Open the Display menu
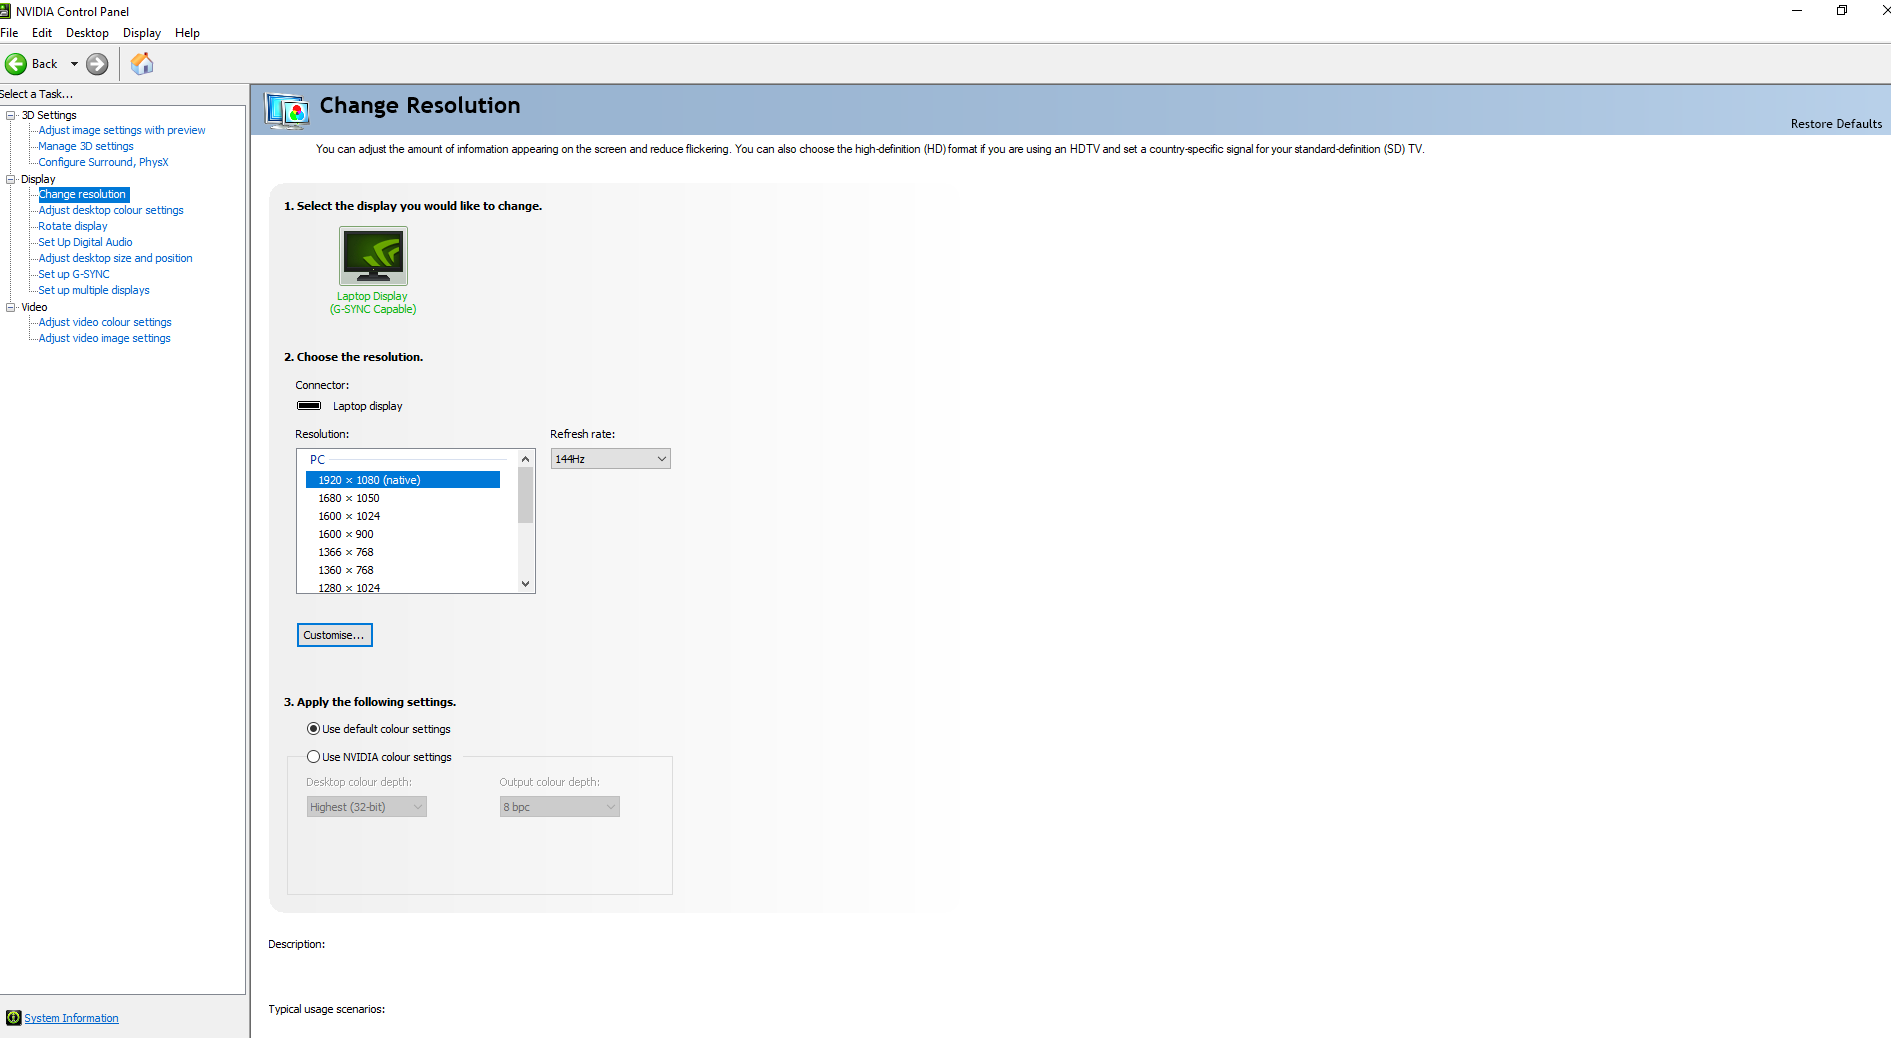Screen dimensions: 1891x1038 [142, 33]
